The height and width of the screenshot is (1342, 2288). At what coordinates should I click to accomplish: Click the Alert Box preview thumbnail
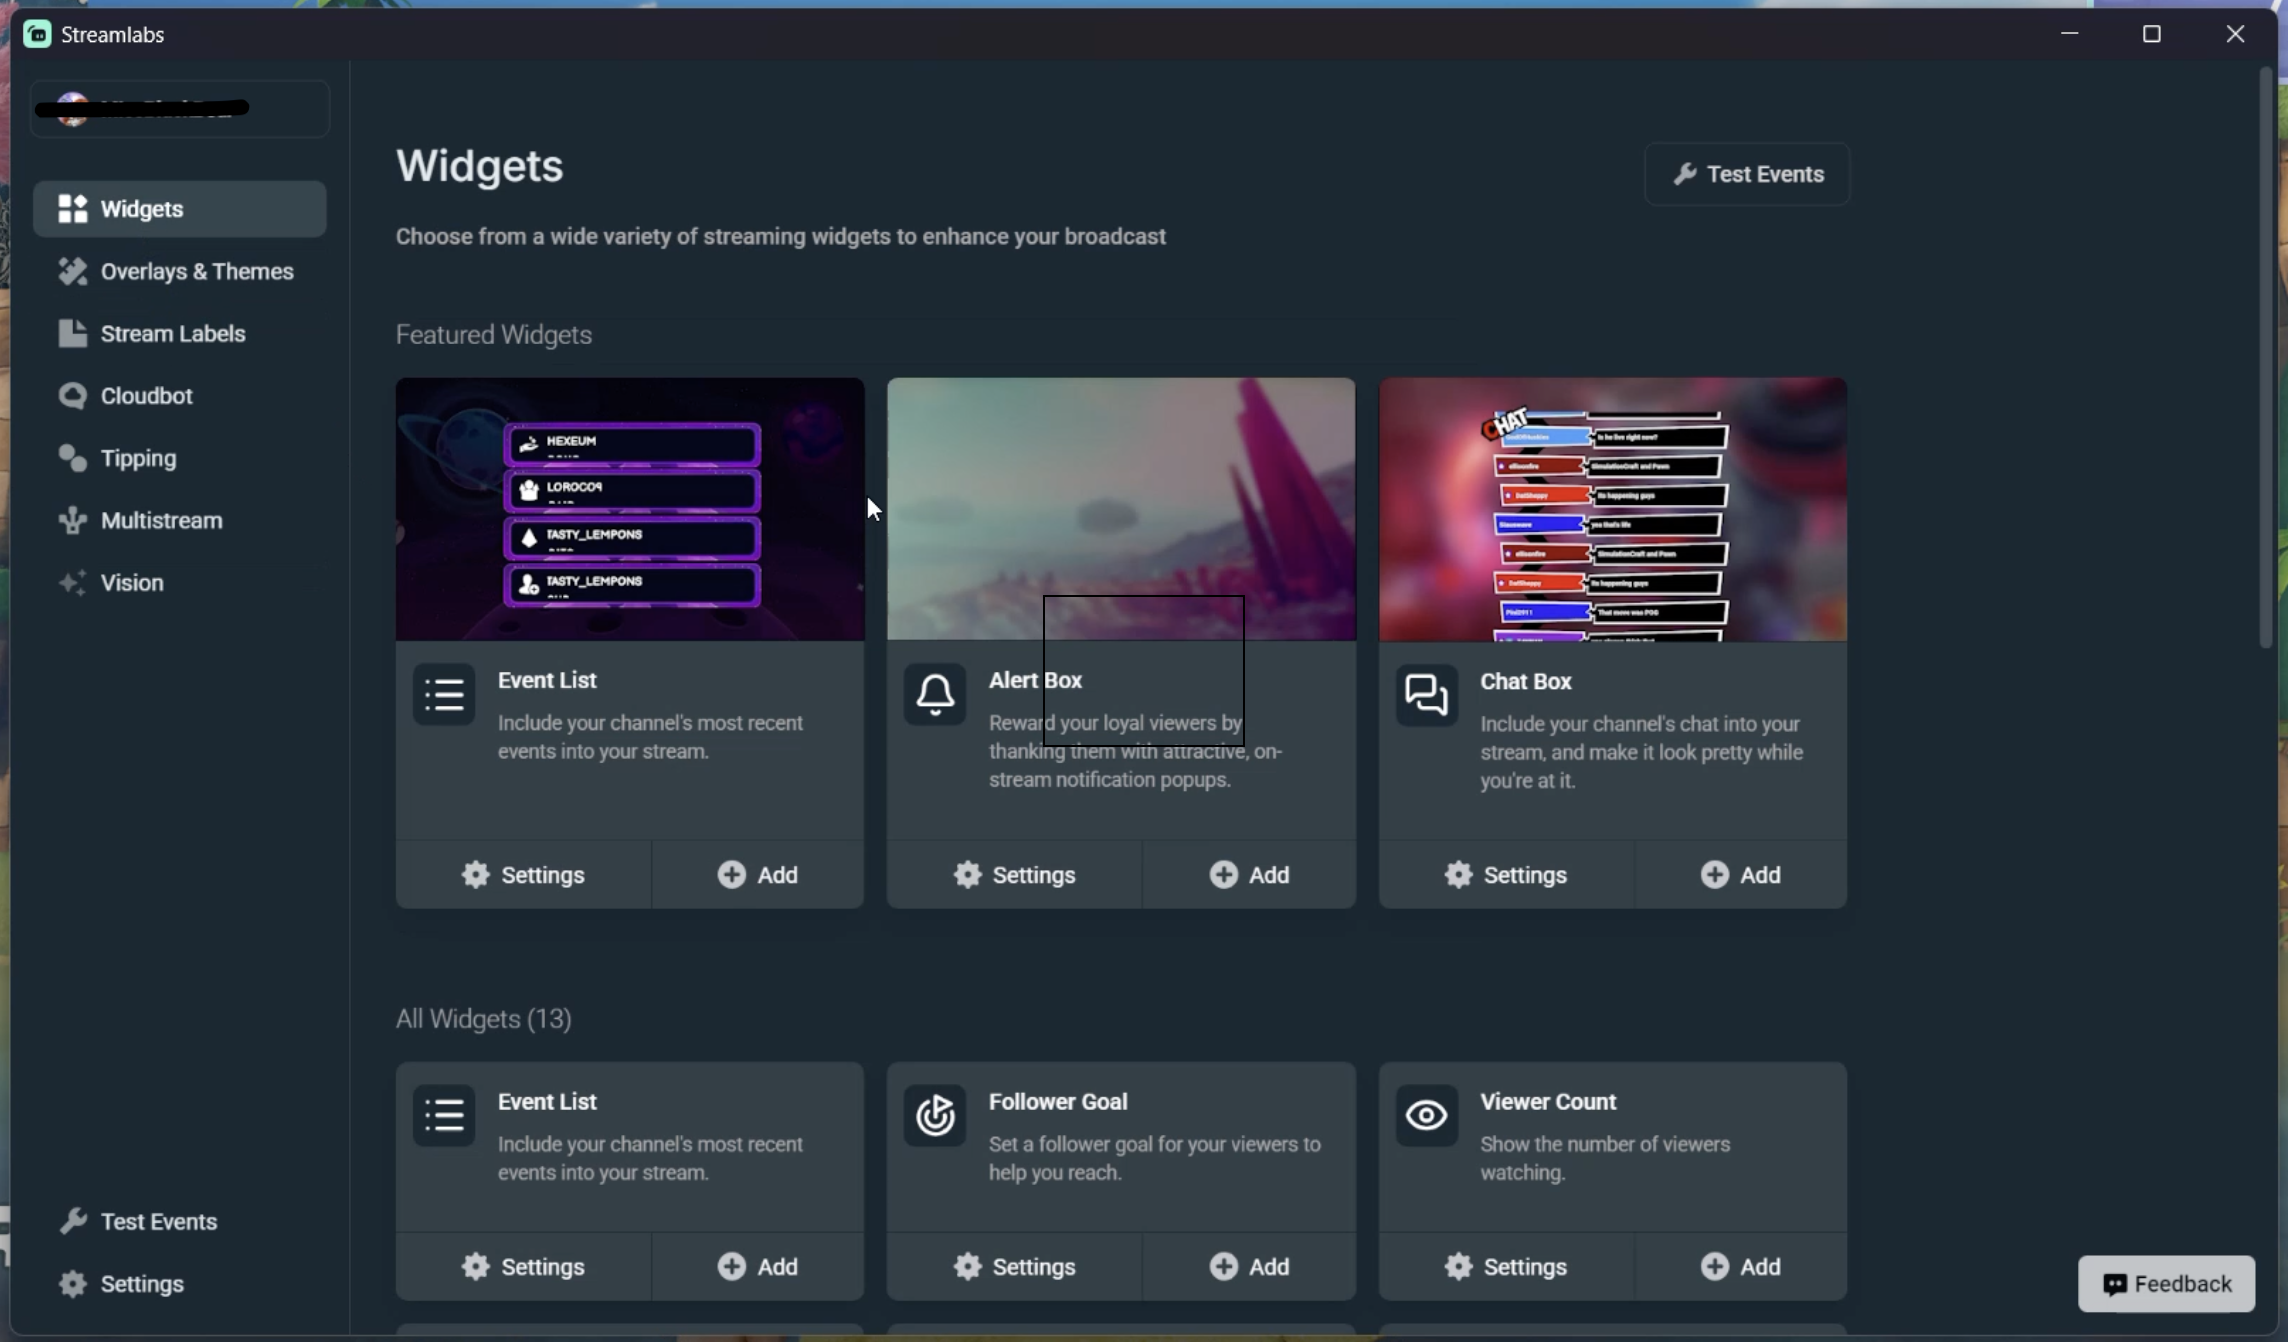pyautogui.click(x=1121, y=509)
